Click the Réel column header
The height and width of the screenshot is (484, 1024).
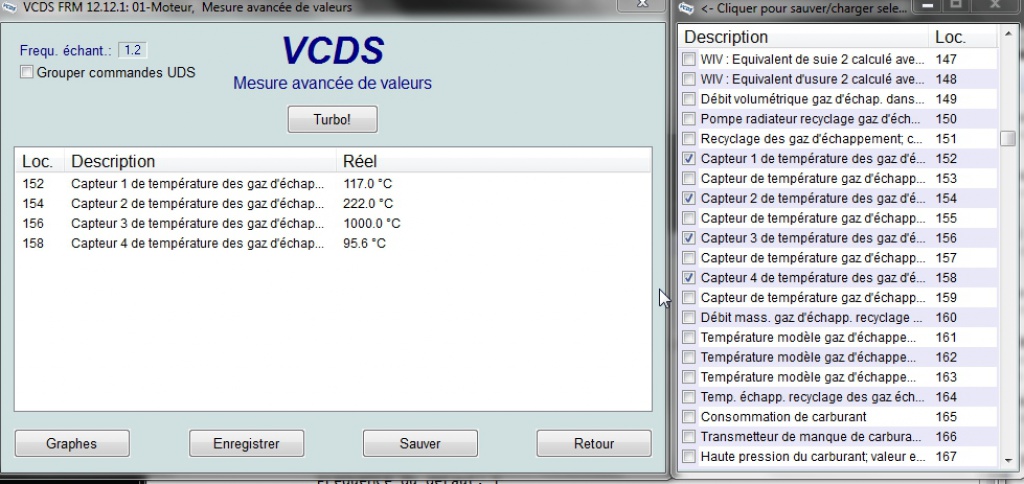pos(494,161)
